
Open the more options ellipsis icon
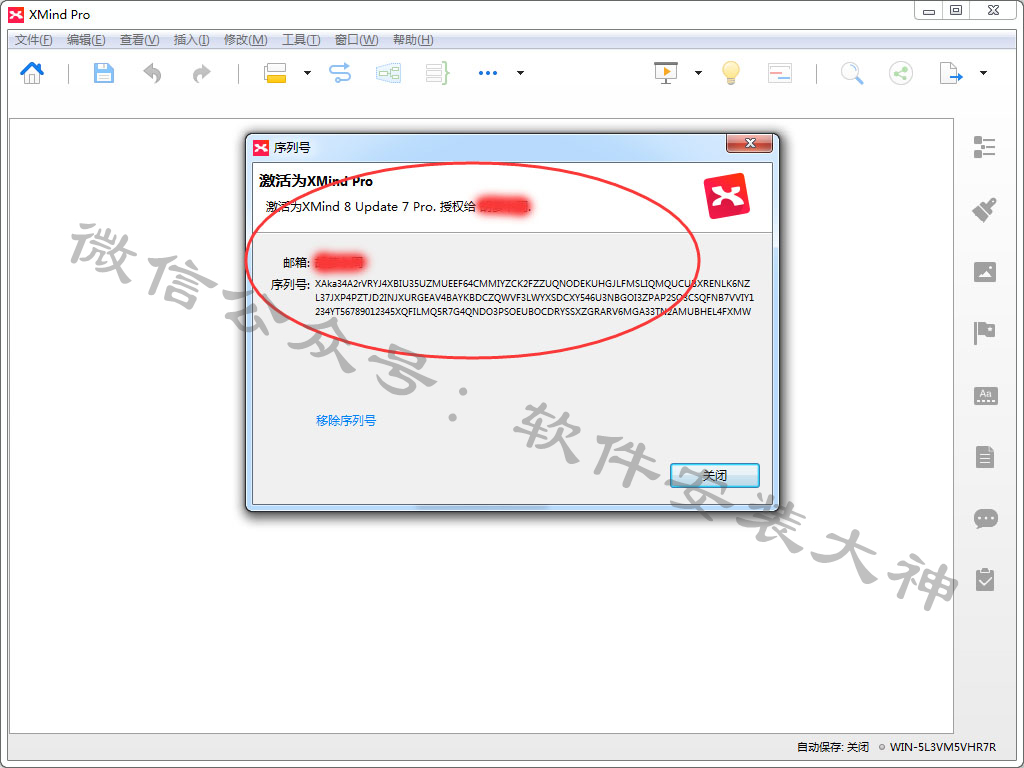pyautogui.click(x=488, y=73)
